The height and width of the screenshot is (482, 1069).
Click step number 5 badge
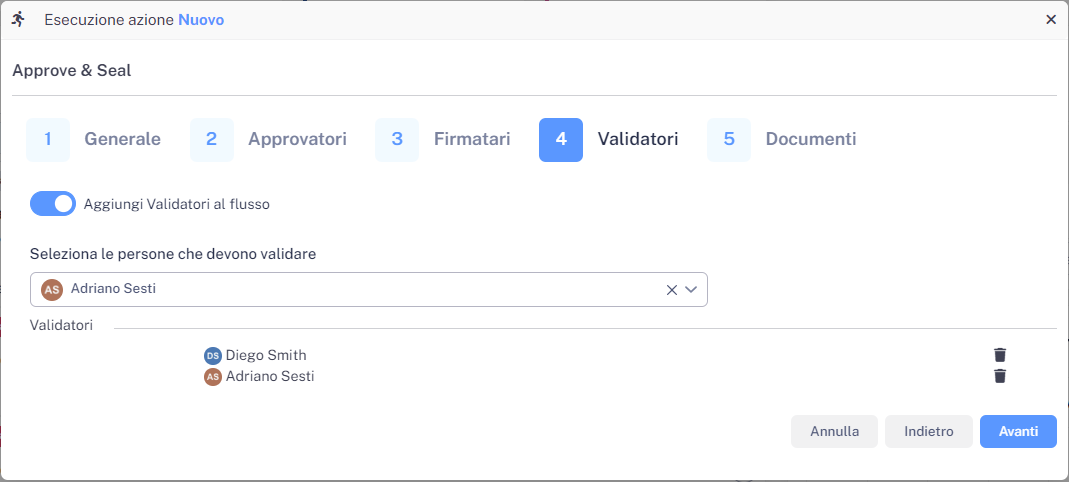point(729,140)
